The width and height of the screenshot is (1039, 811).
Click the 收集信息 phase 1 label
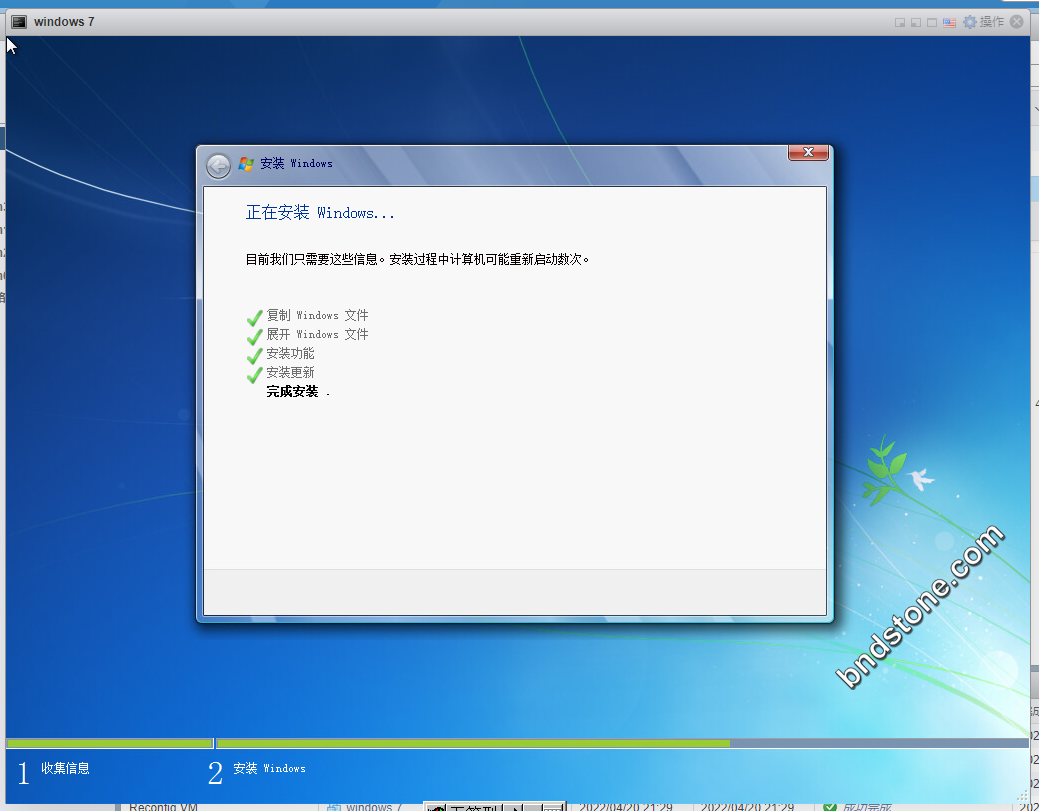pyautogui.click(x=65, y=769)
